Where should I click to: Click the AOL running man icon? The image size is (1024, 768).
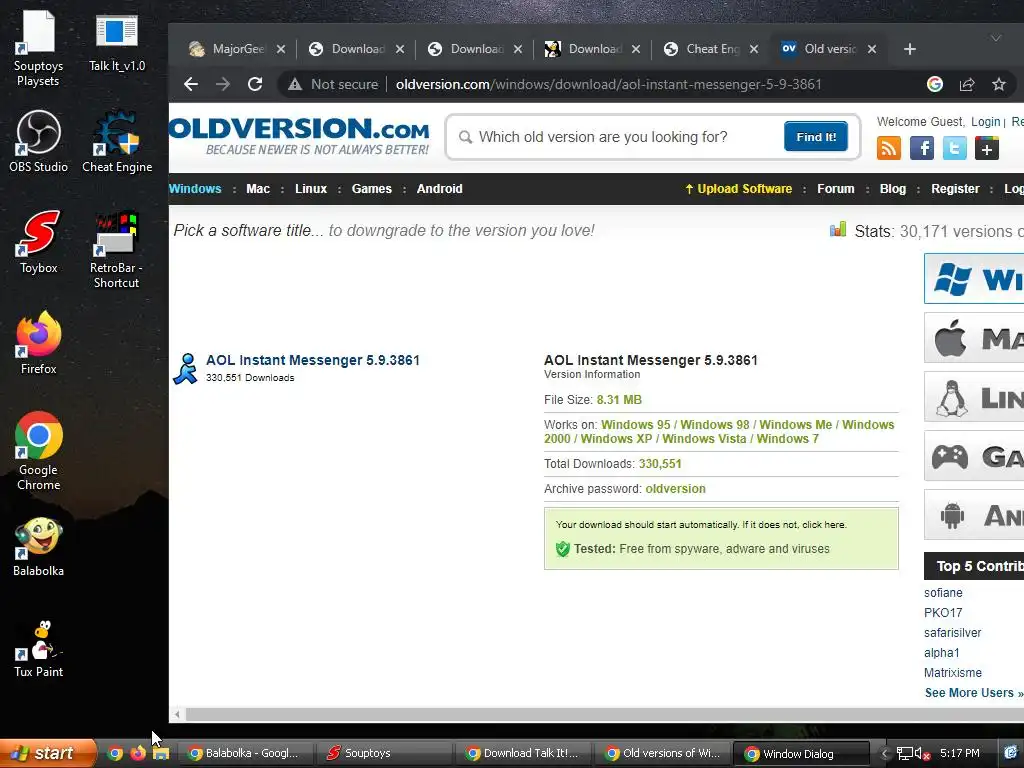185,369
